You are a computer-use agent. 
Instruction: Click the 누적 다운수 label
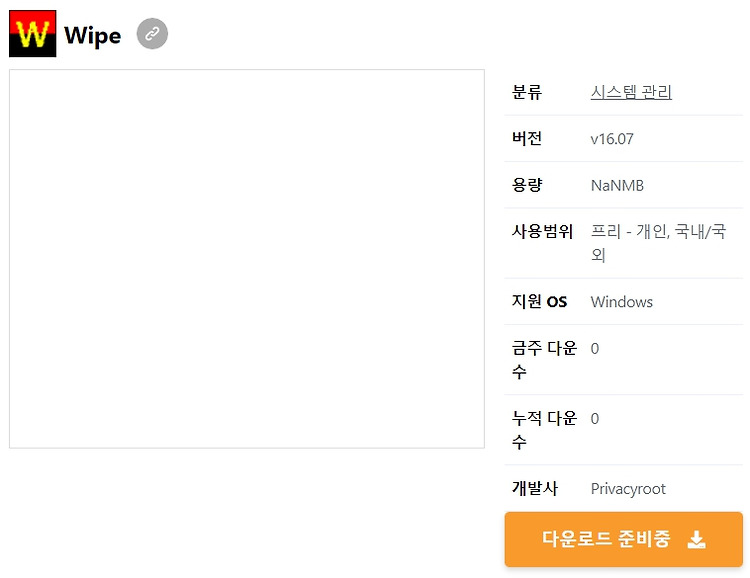coord(544,430)
